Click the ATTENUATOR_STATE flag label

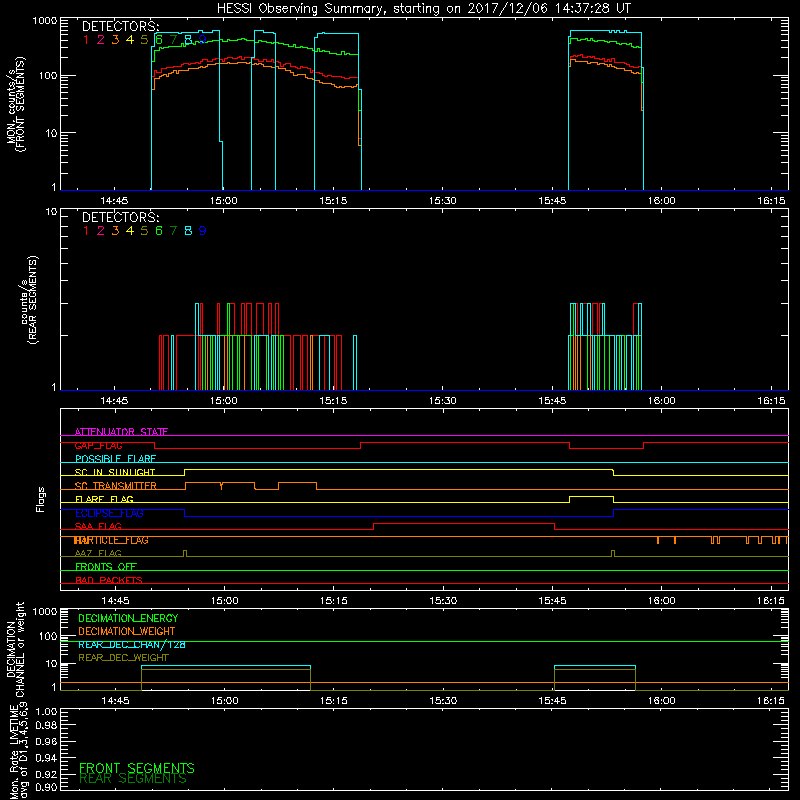tap(121, 432)
